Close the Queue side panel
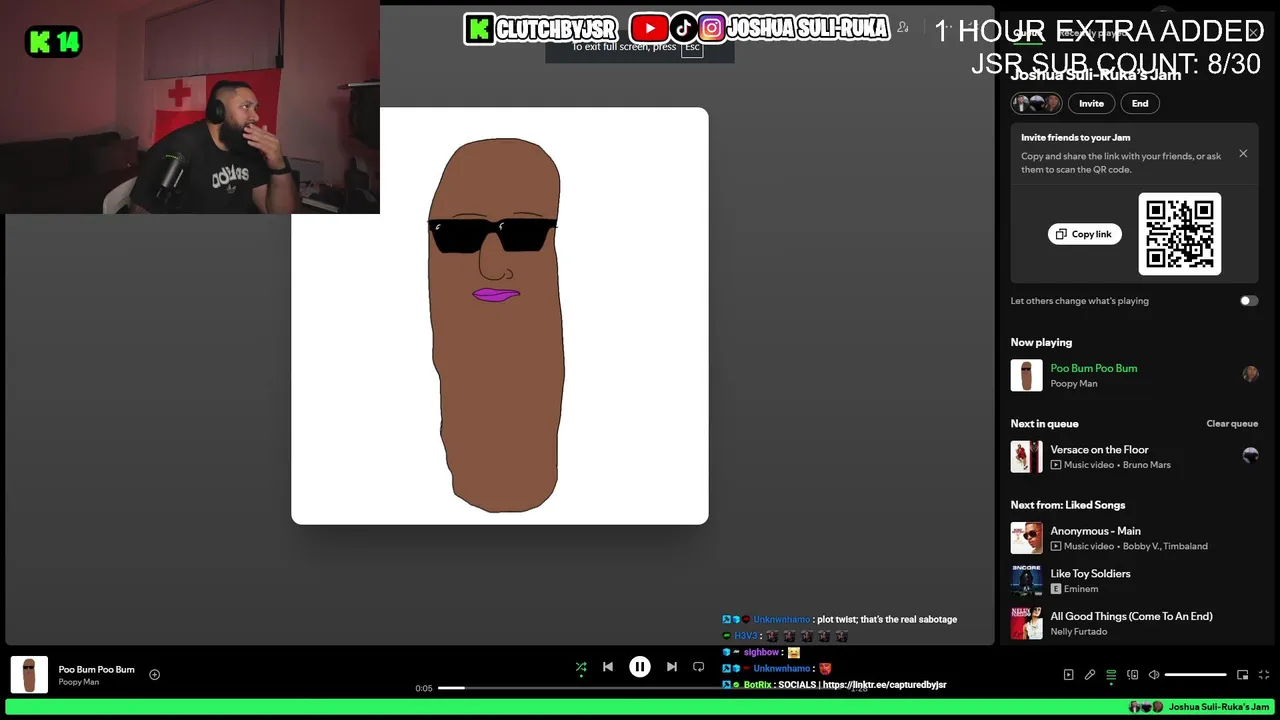This screenshot has width=1280, height=720. point(1253,33)
